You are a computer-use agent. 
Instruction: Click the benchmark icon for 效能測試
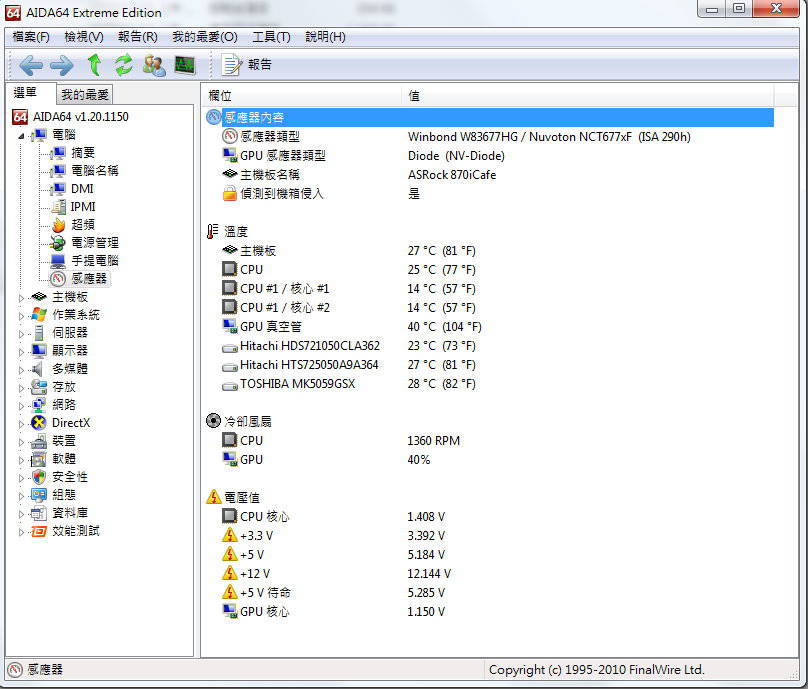39,531
